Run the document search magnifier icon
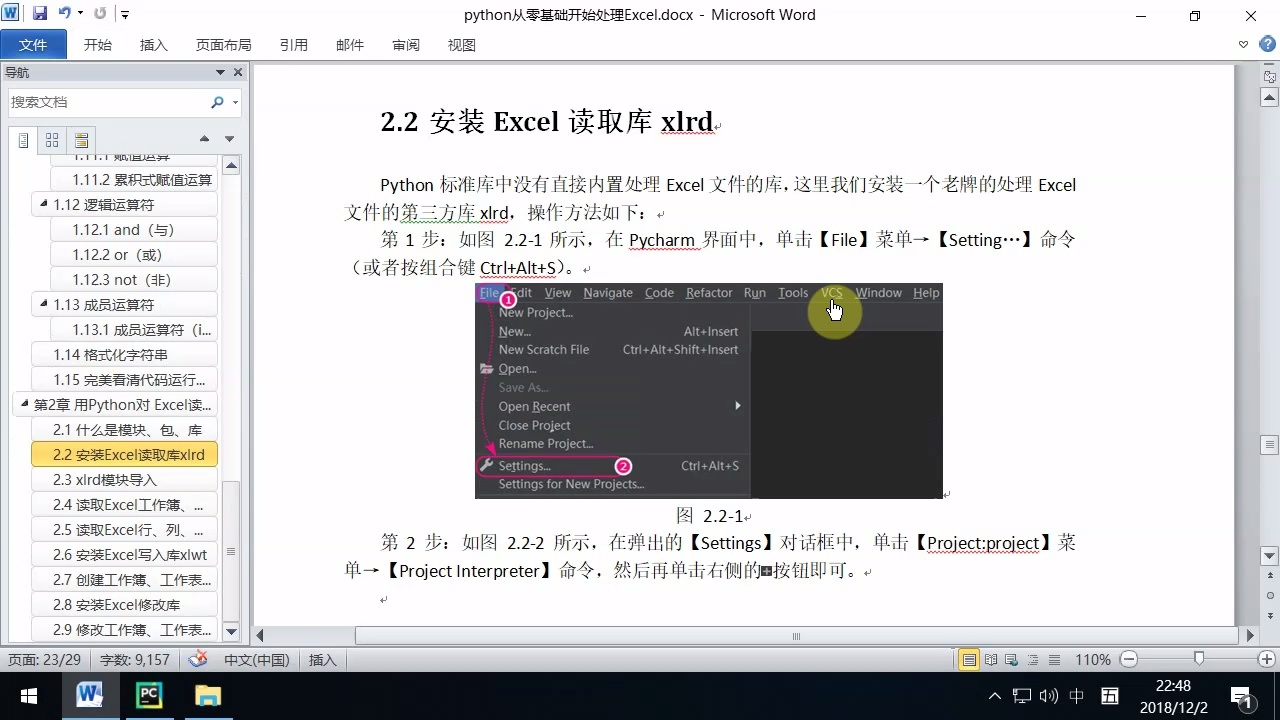 click(x=218, y=102)
